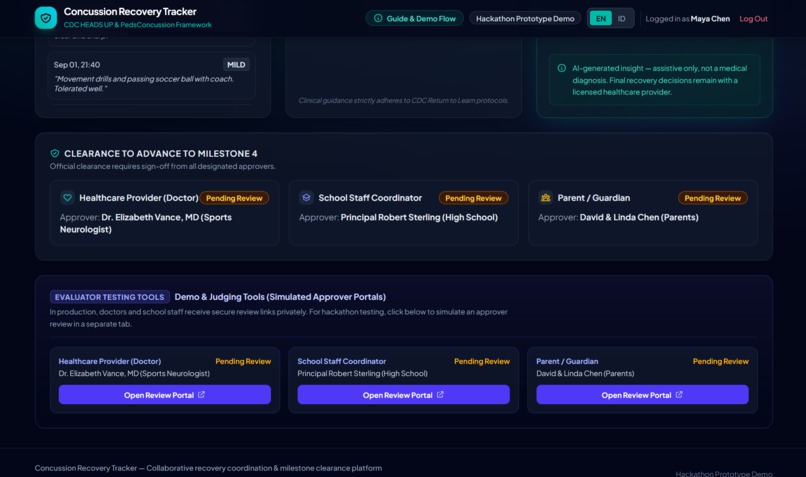
Task: Click the CLEARANCE TO ADVANCE TO MILESTONE 4 heading
Action: click(161, 154)
